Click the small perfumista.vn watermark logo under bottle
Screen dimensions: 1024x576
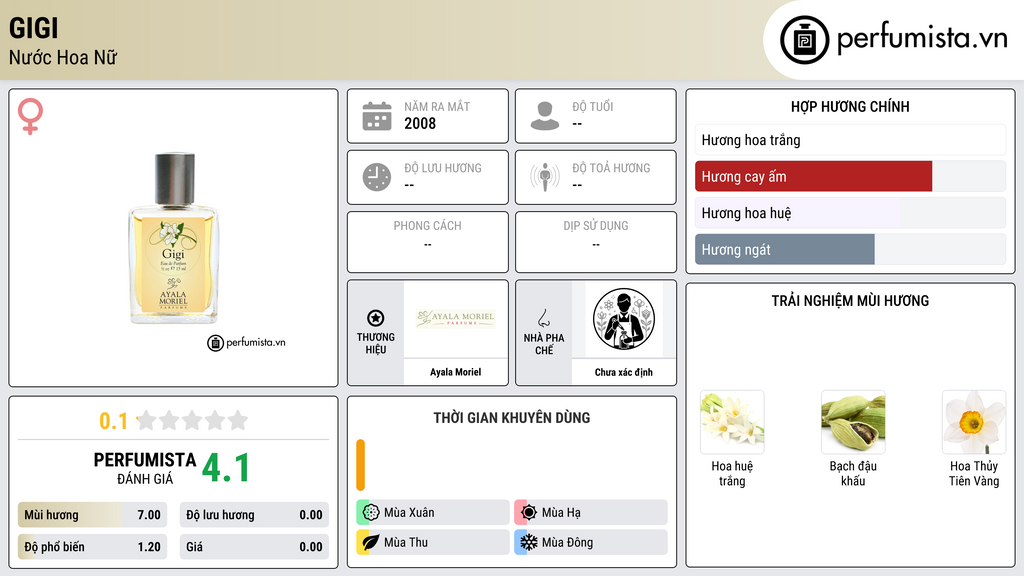tap(246, 342)
